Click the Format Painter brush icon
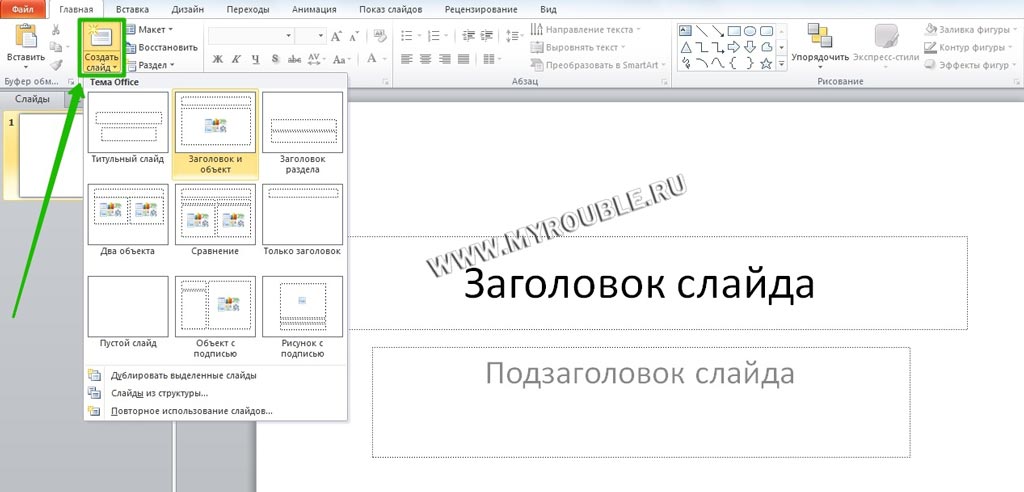 click(57, 65)
